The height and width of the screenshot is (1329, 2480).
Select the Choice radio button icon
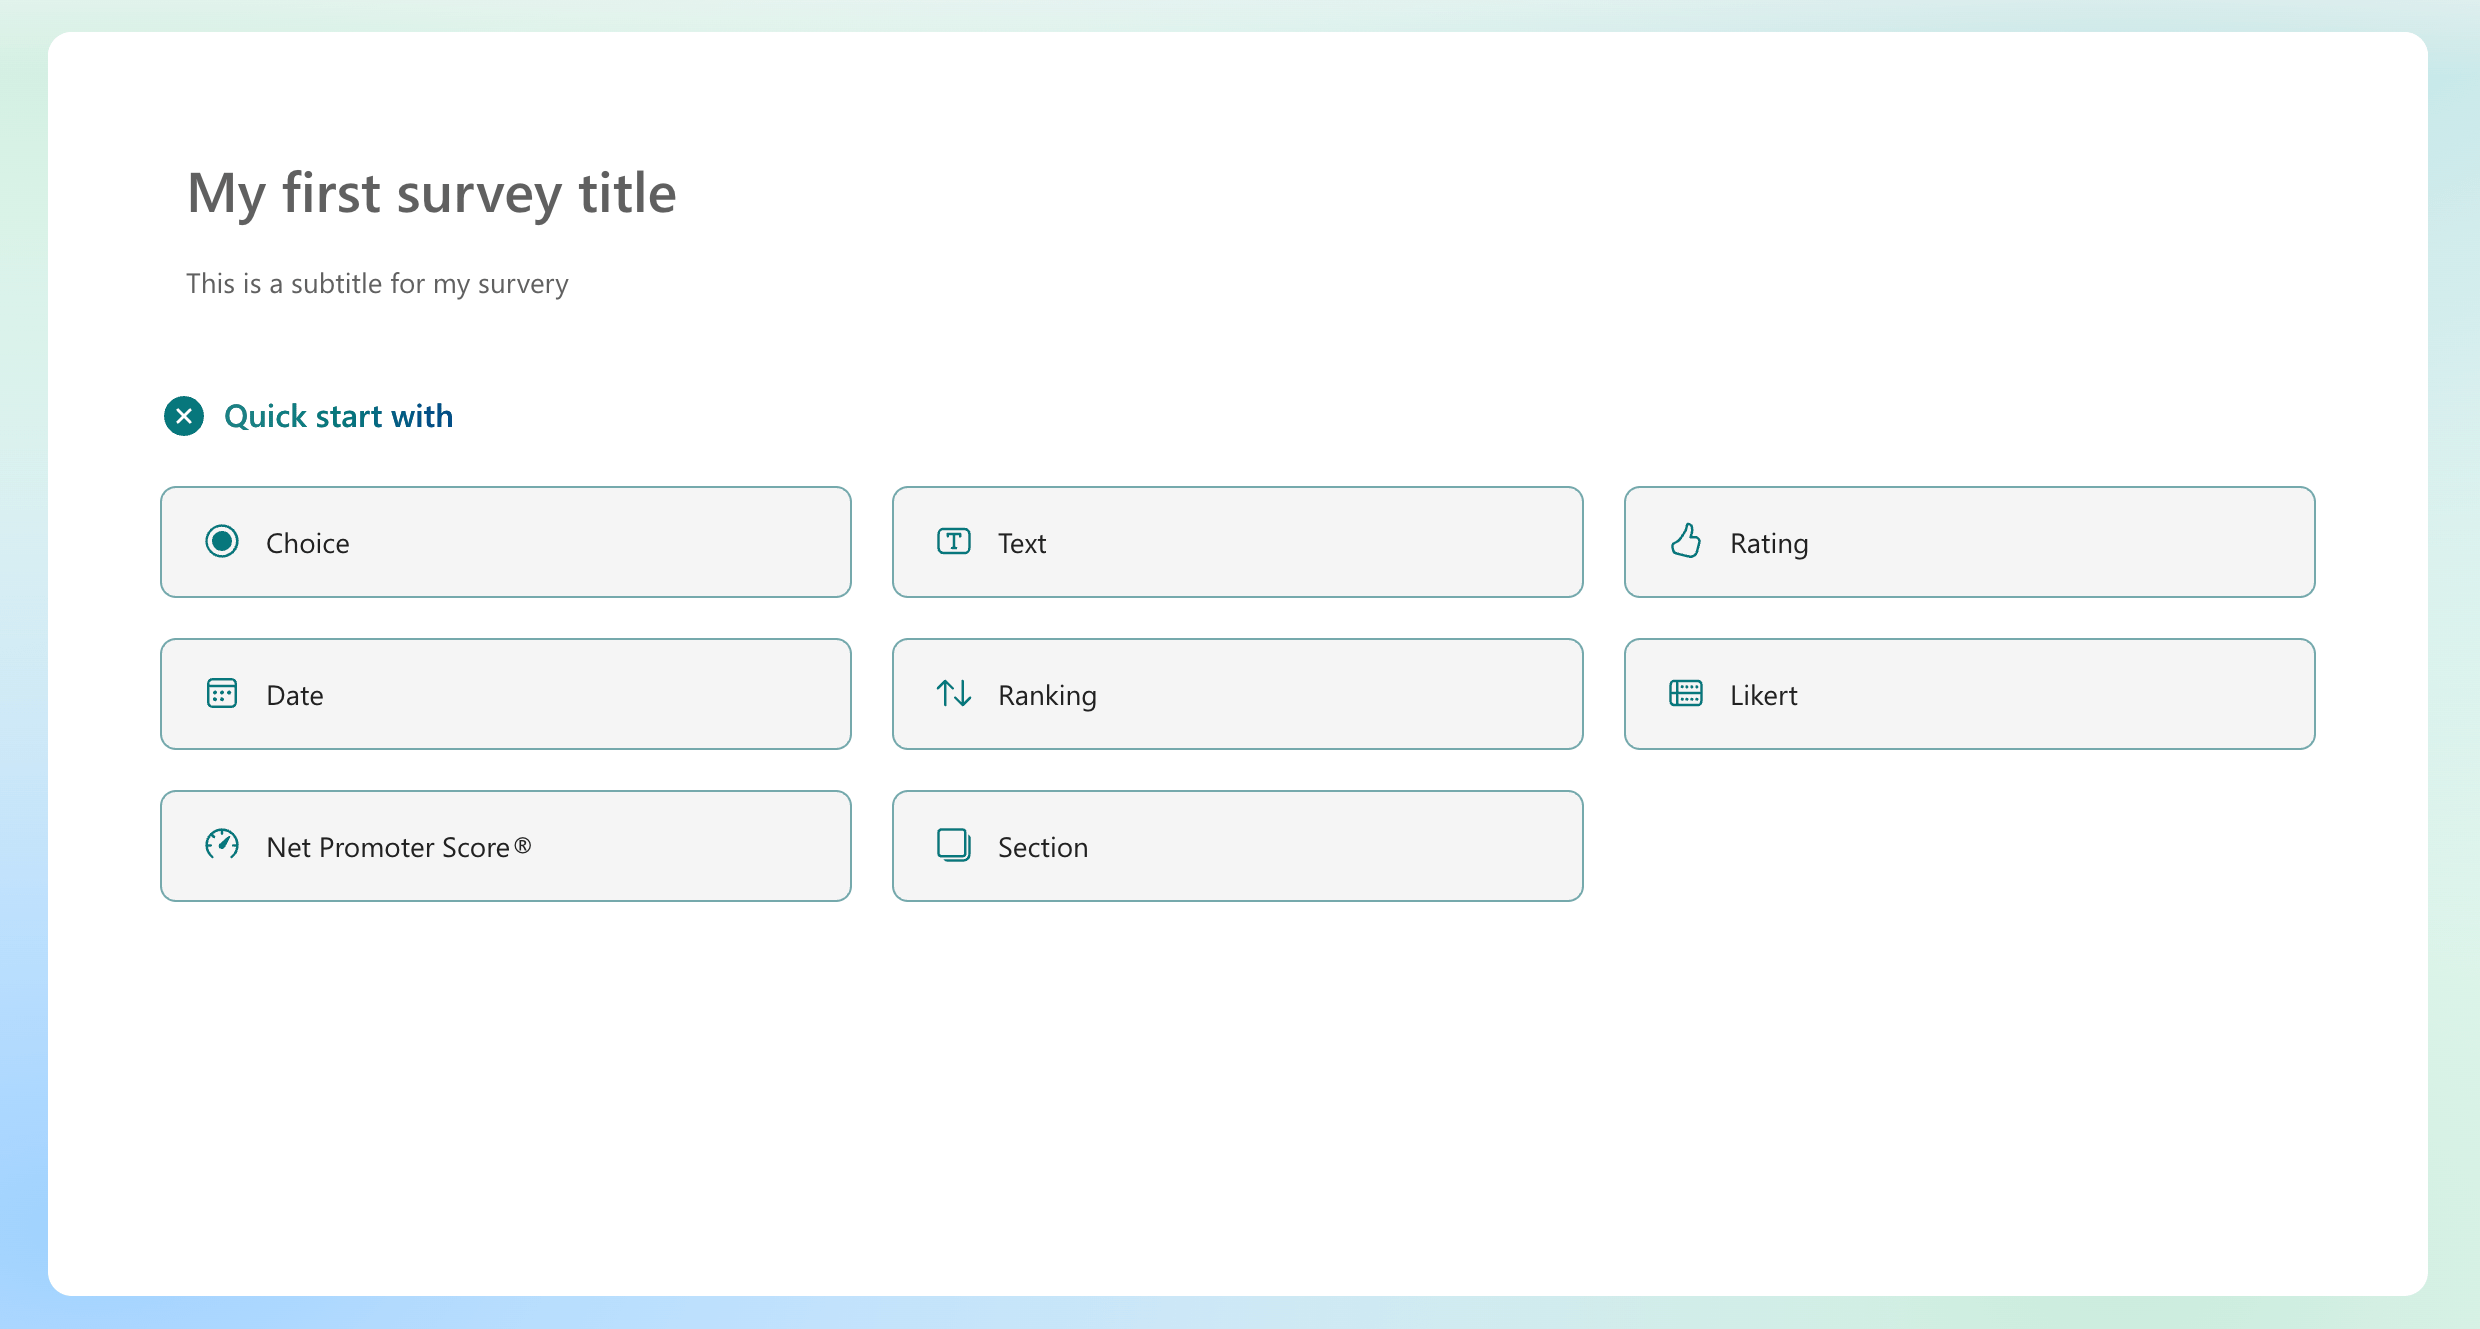(222, 541)
